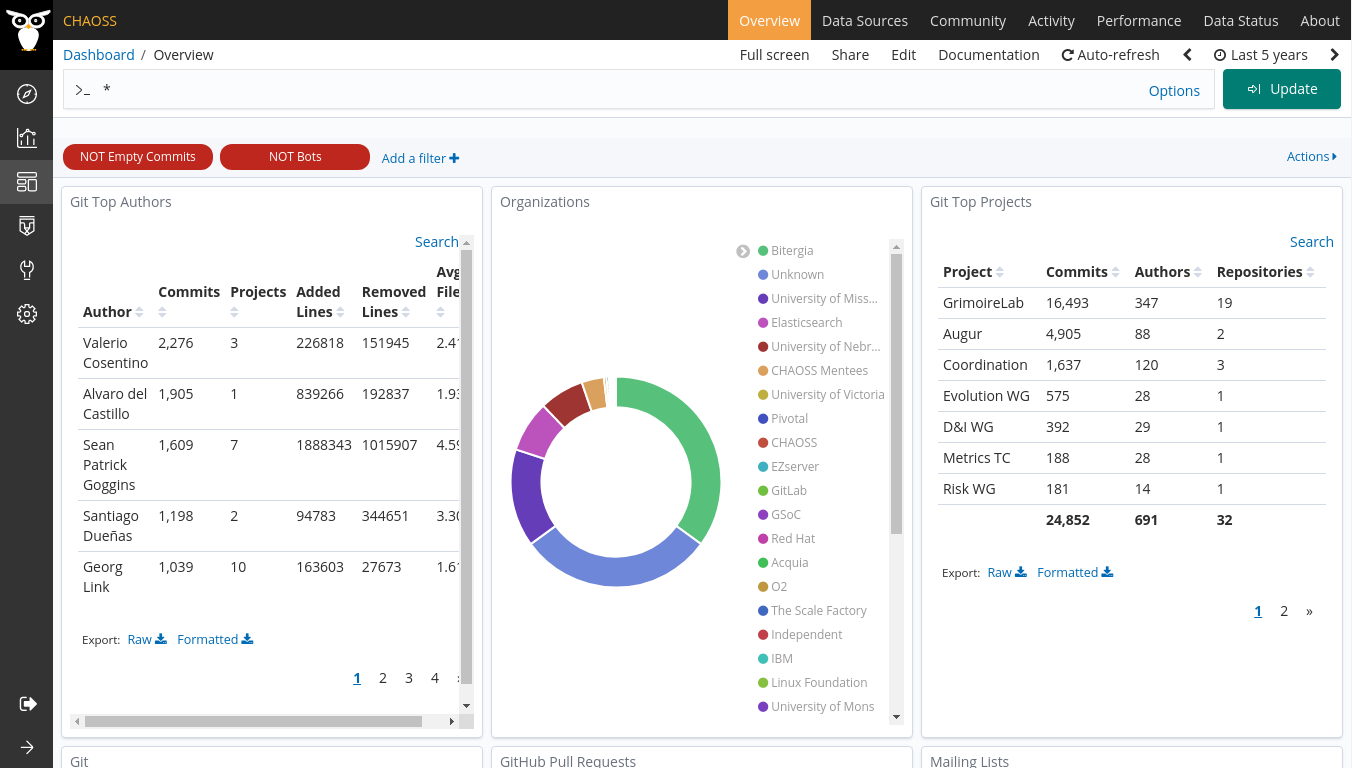The image size is (1352, 768).
Task: Export Formatted data from Git Top Authors
Action: point(215,640)
